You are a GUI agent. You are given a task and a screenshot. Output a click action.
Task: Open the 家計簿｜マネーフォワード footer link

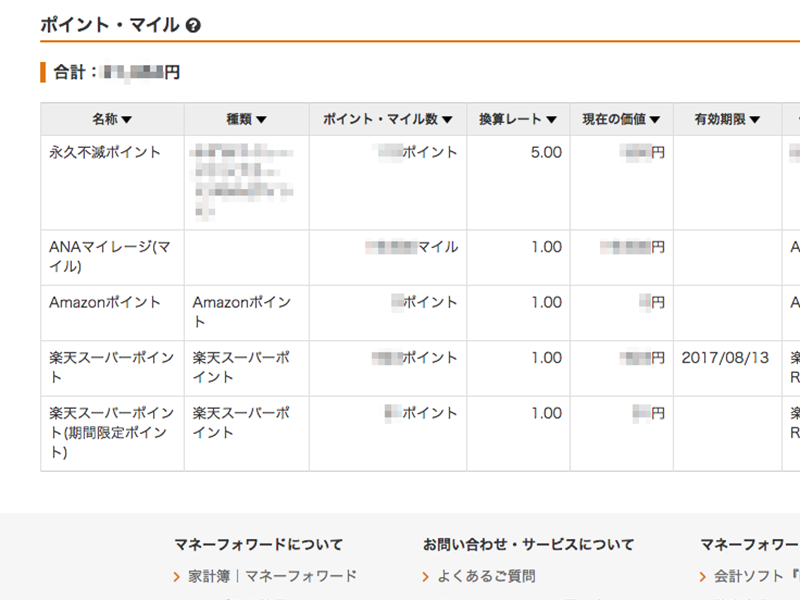(272, 576)
